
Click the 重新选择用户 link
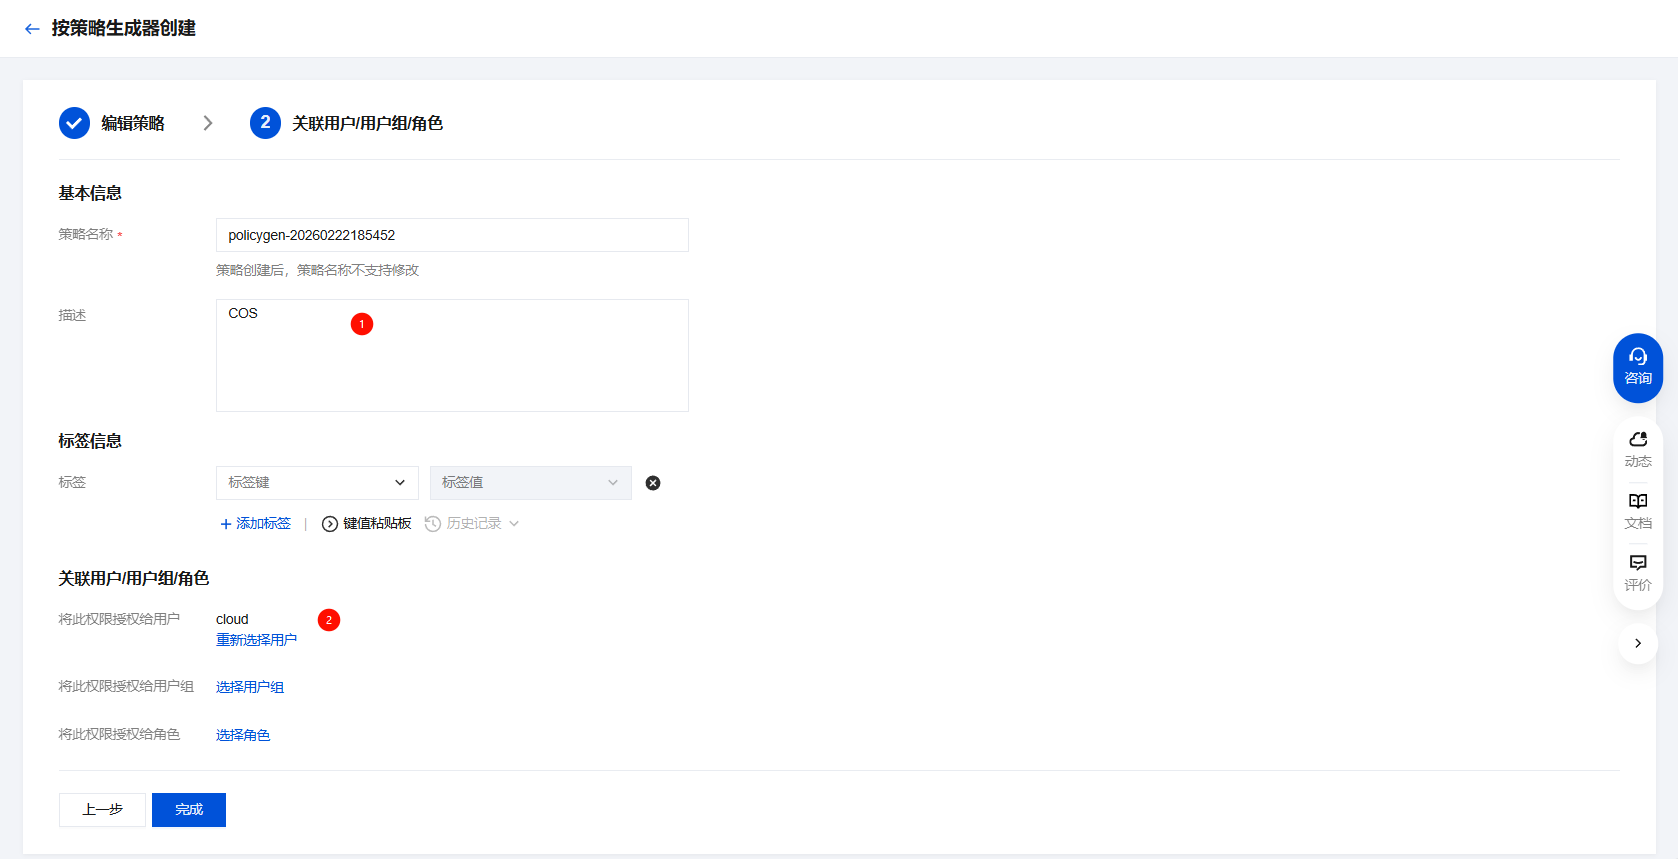point(256,640)
